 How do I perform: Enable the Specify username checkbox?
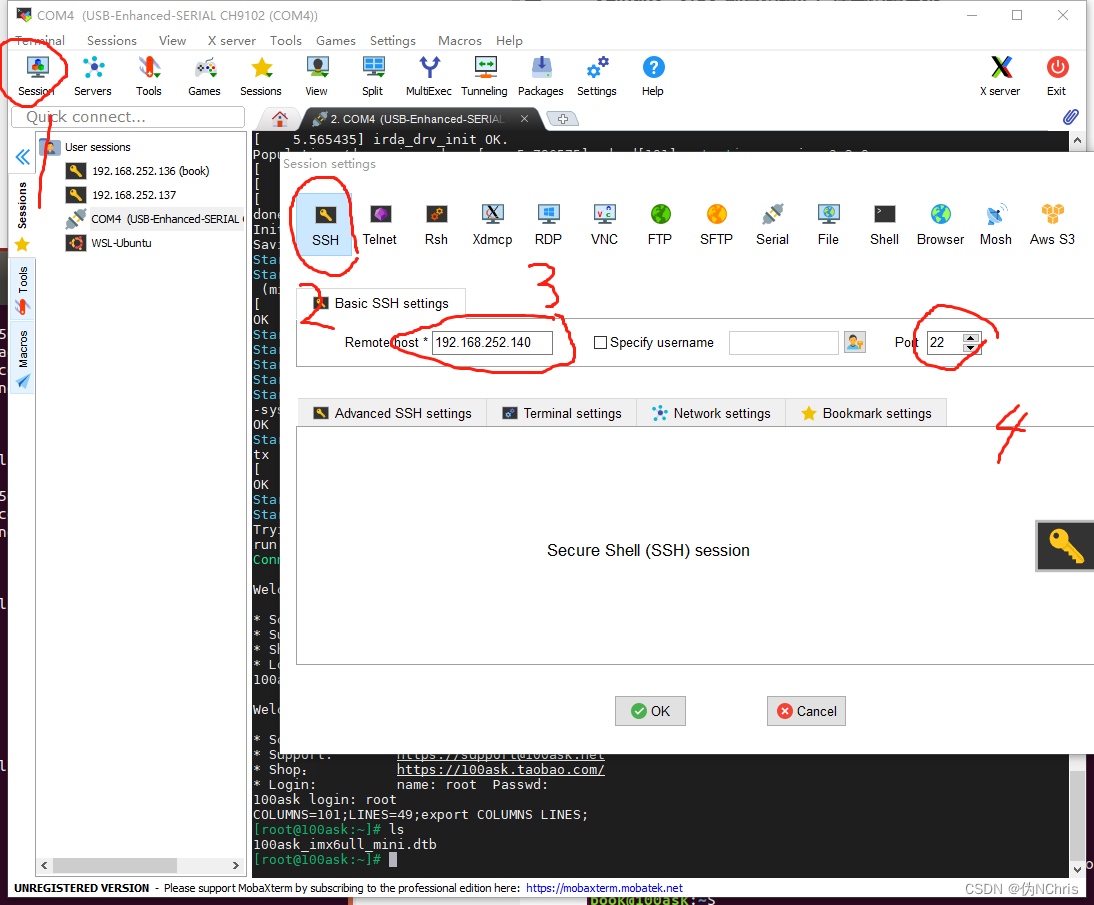[x=600, y=343]
